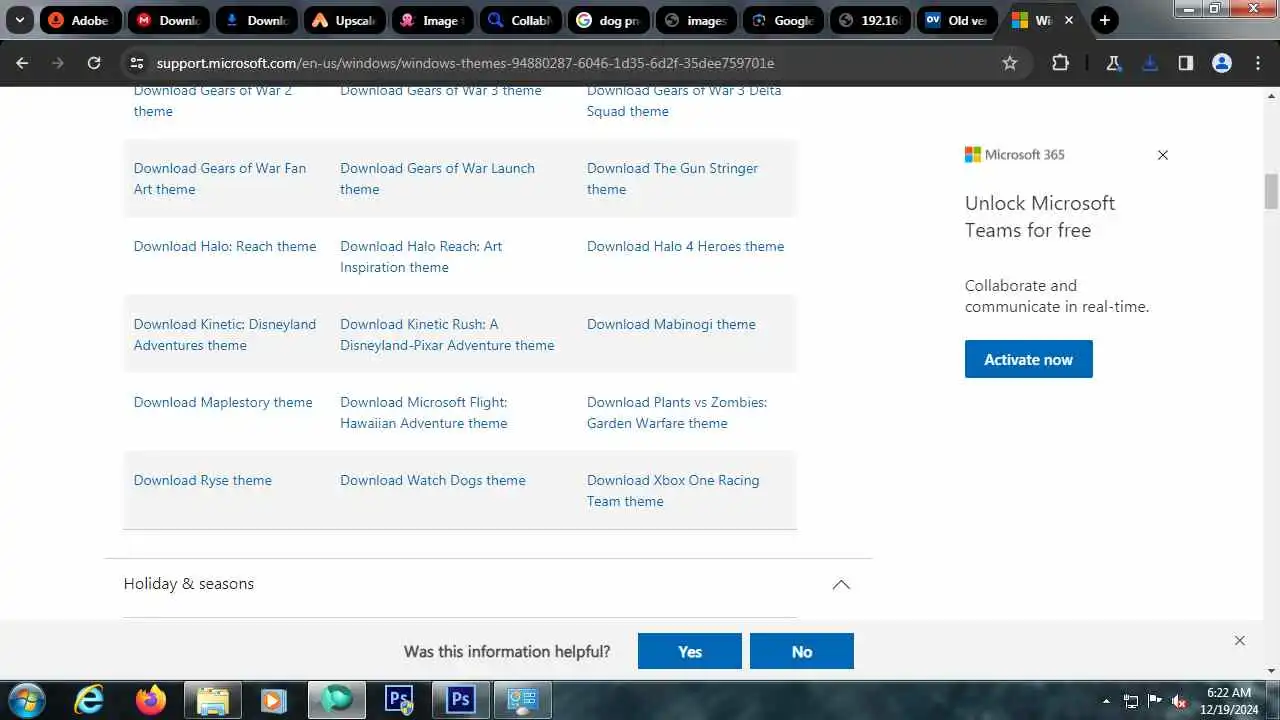The width and height of the screenshot is (1280, 720).
Task: Click the Microsoft 365 logo in the promo
Action: tap(1015, 154)
